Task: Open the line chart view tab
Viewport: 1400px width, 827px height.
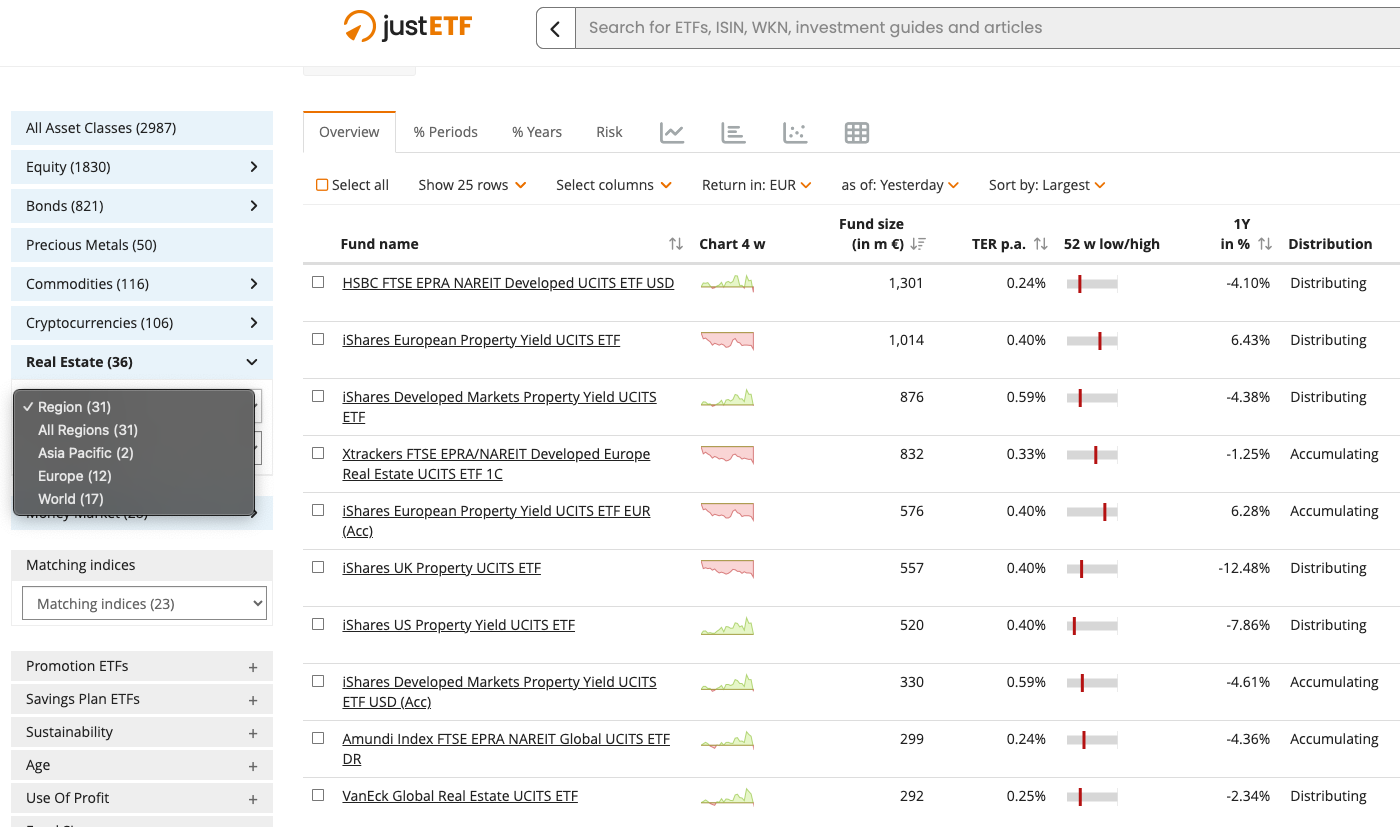Action: [672, 132]
